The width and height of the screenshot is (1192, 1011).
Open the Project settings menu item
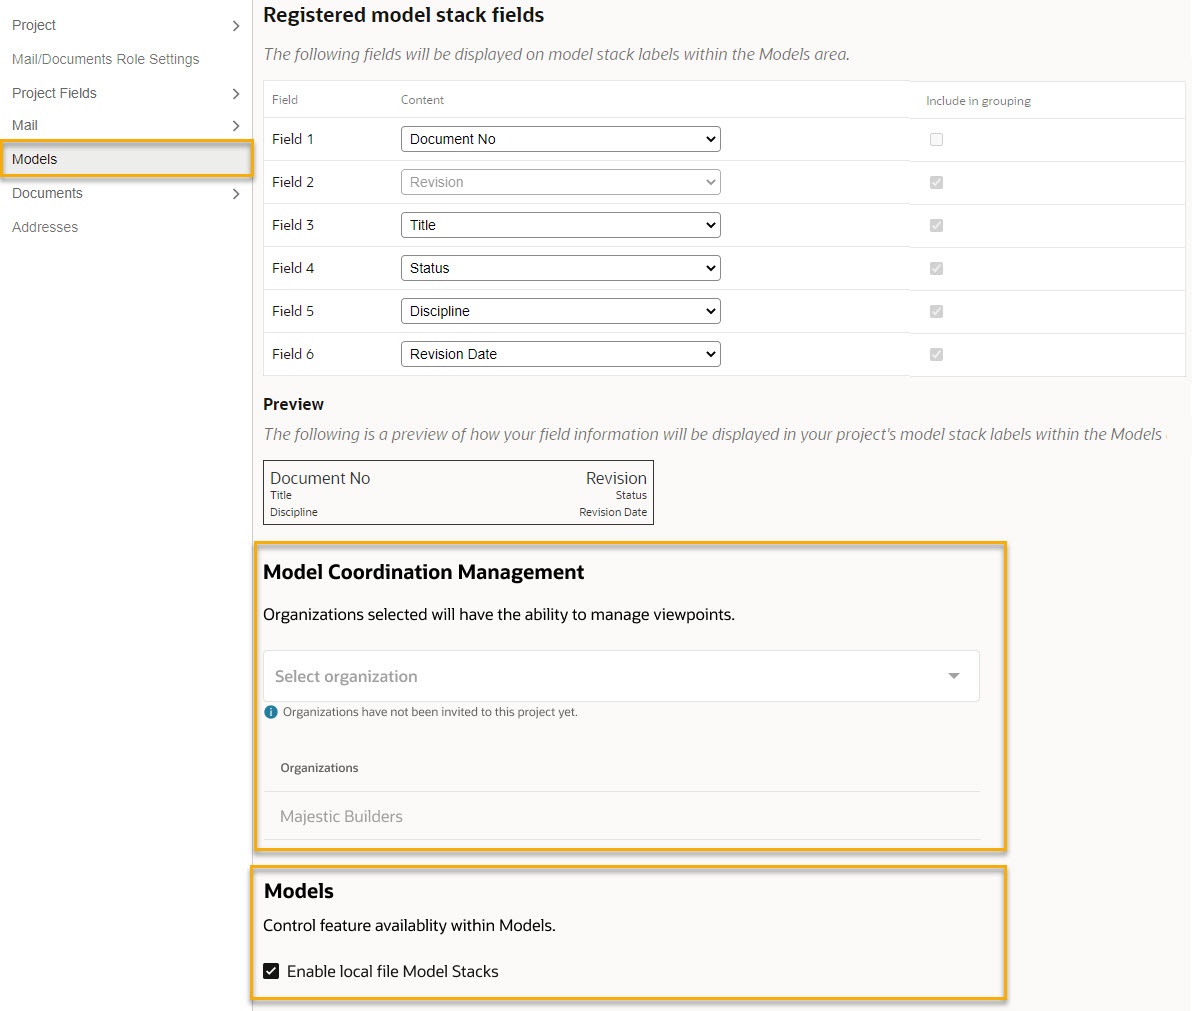click(x=34, y=25)
